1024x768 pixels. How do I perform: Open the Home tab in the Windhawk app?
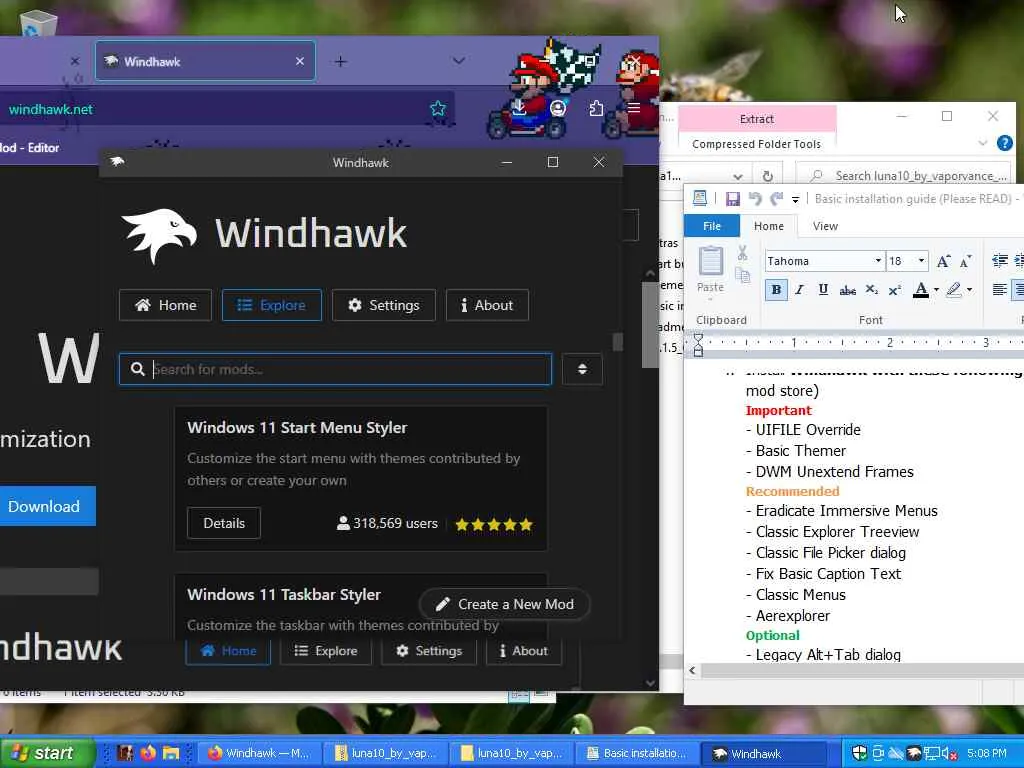[165, 305]
